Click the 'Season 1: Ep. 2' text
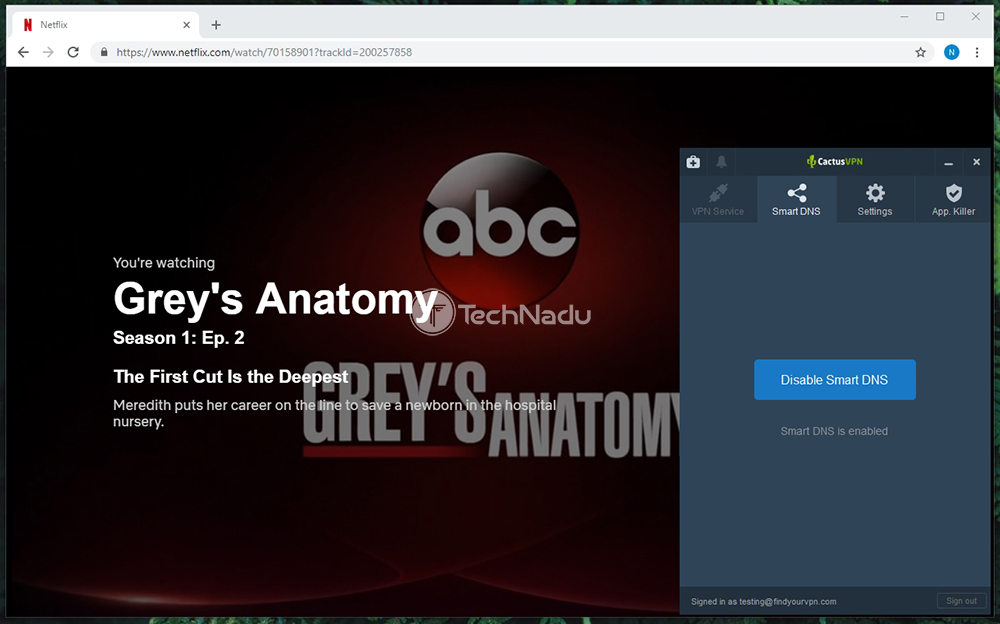 tap(179, 338)
